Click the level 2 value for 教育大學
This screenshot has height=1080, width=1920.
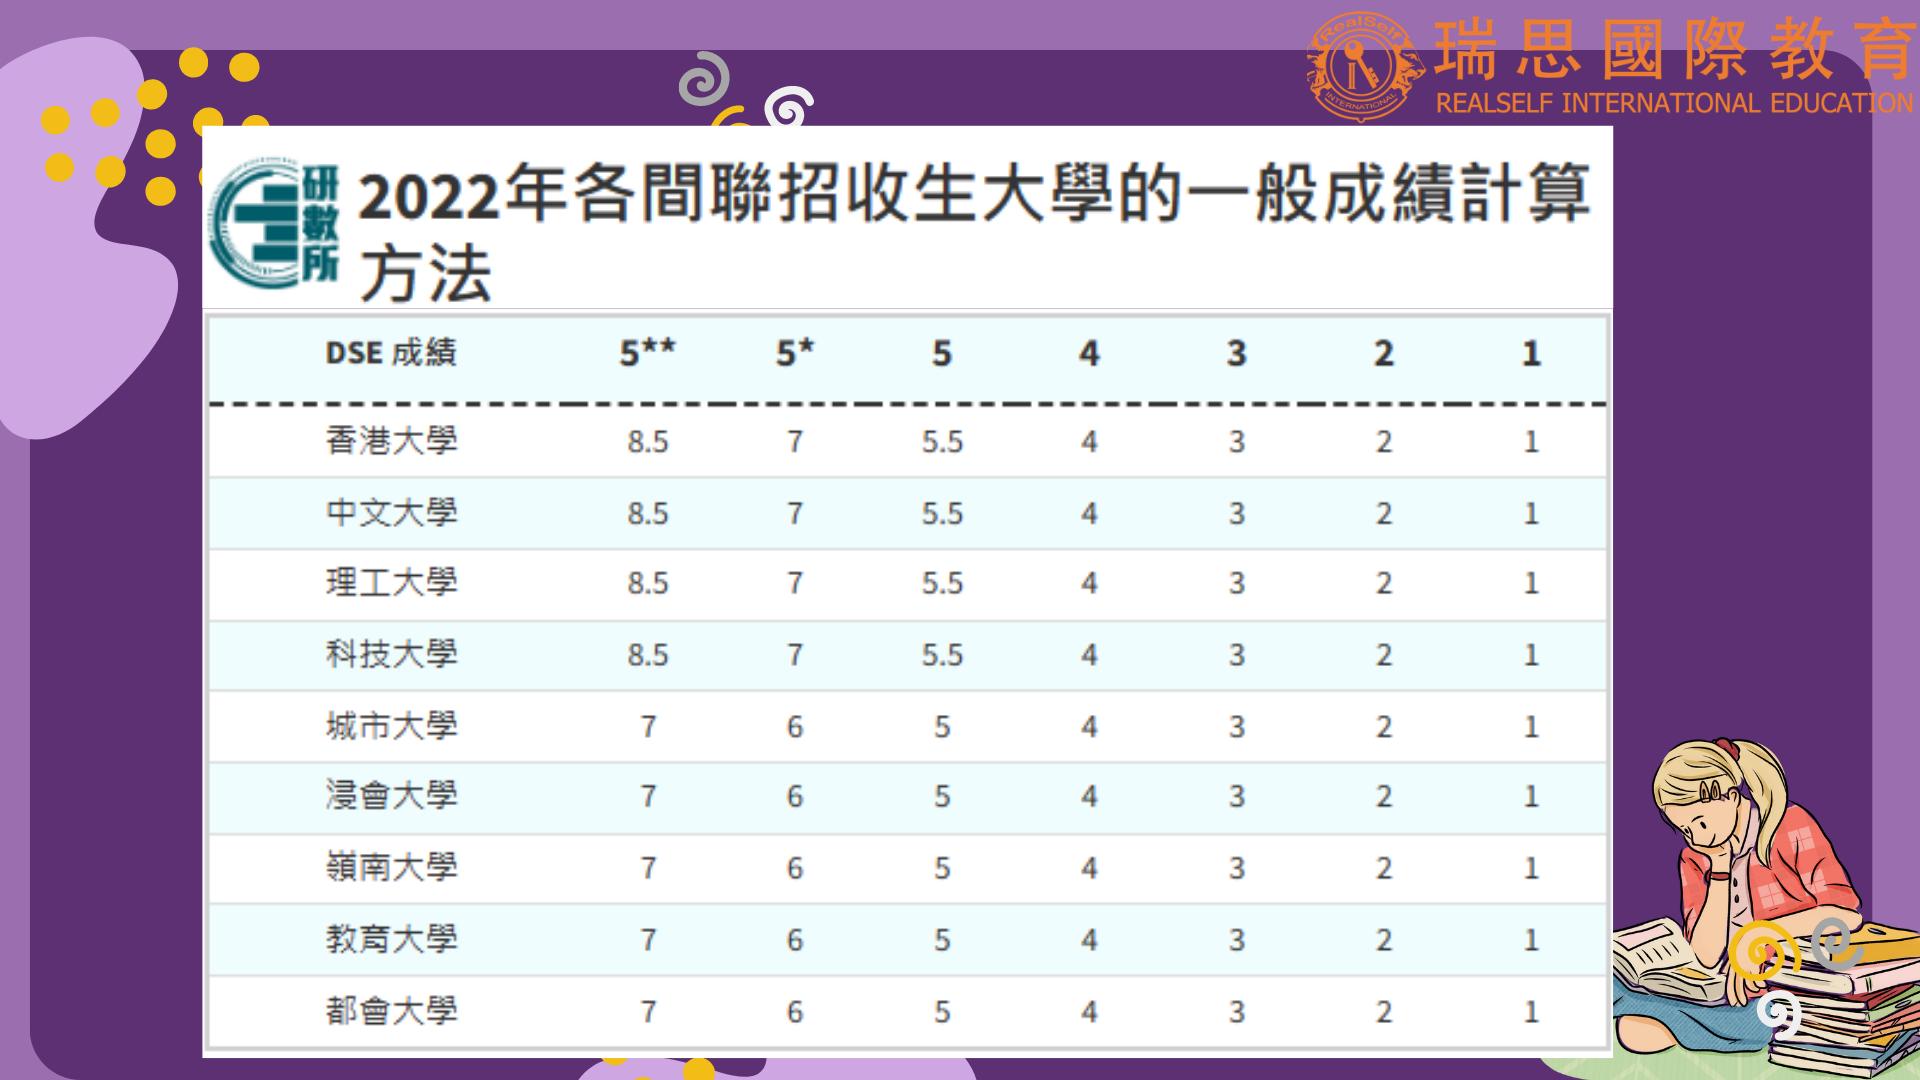pyautogui.click(x=1384, y=941)
